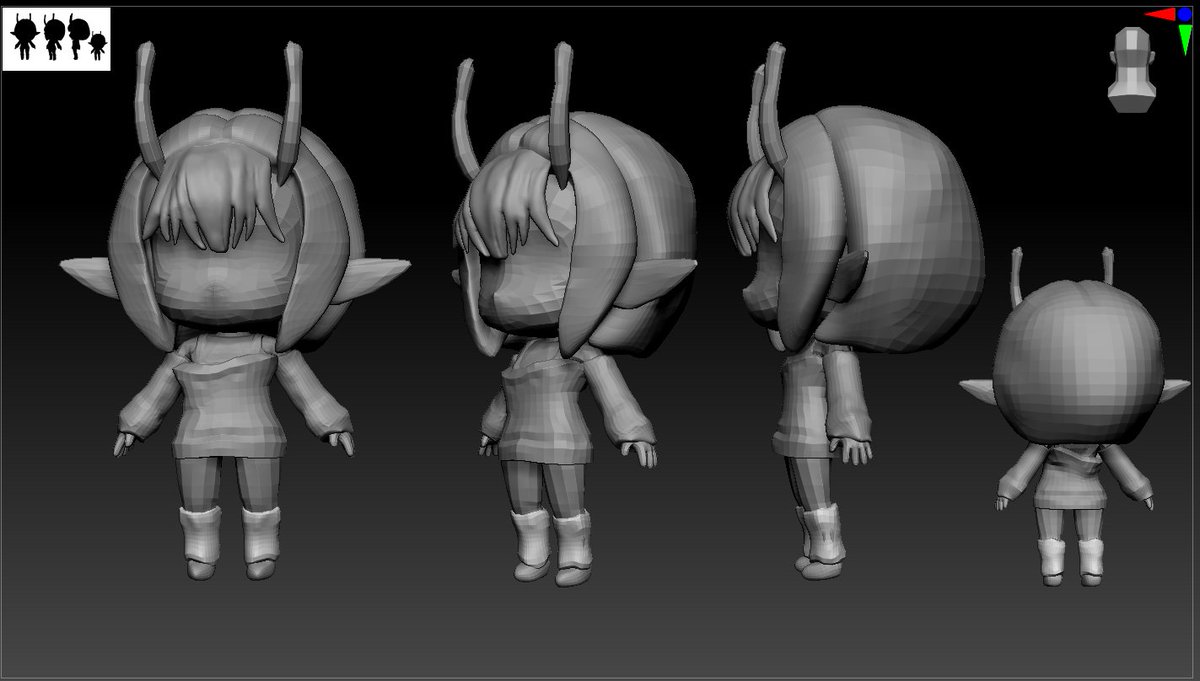Click the head-shaped camera orientation gizmo
This screenshot has height=681, width=1200.
click(x=1131, y=68)
